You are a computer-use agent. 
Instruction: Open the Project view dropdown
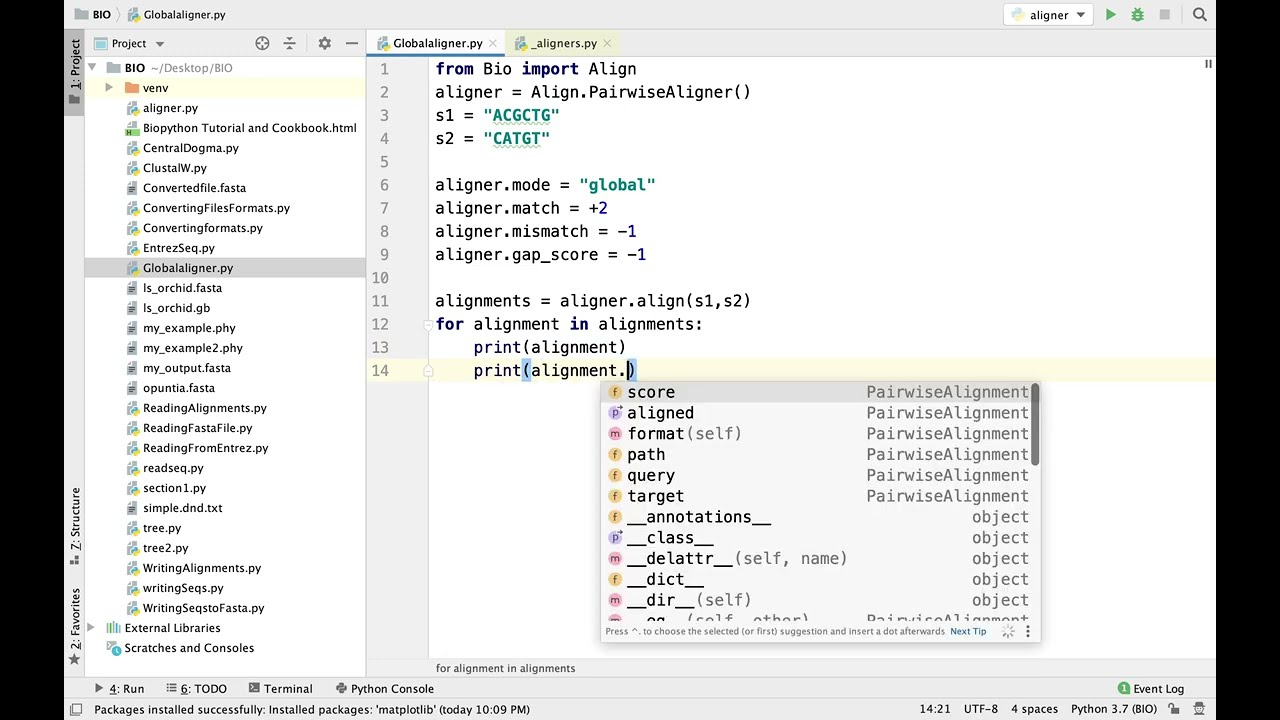click(129, 43)
